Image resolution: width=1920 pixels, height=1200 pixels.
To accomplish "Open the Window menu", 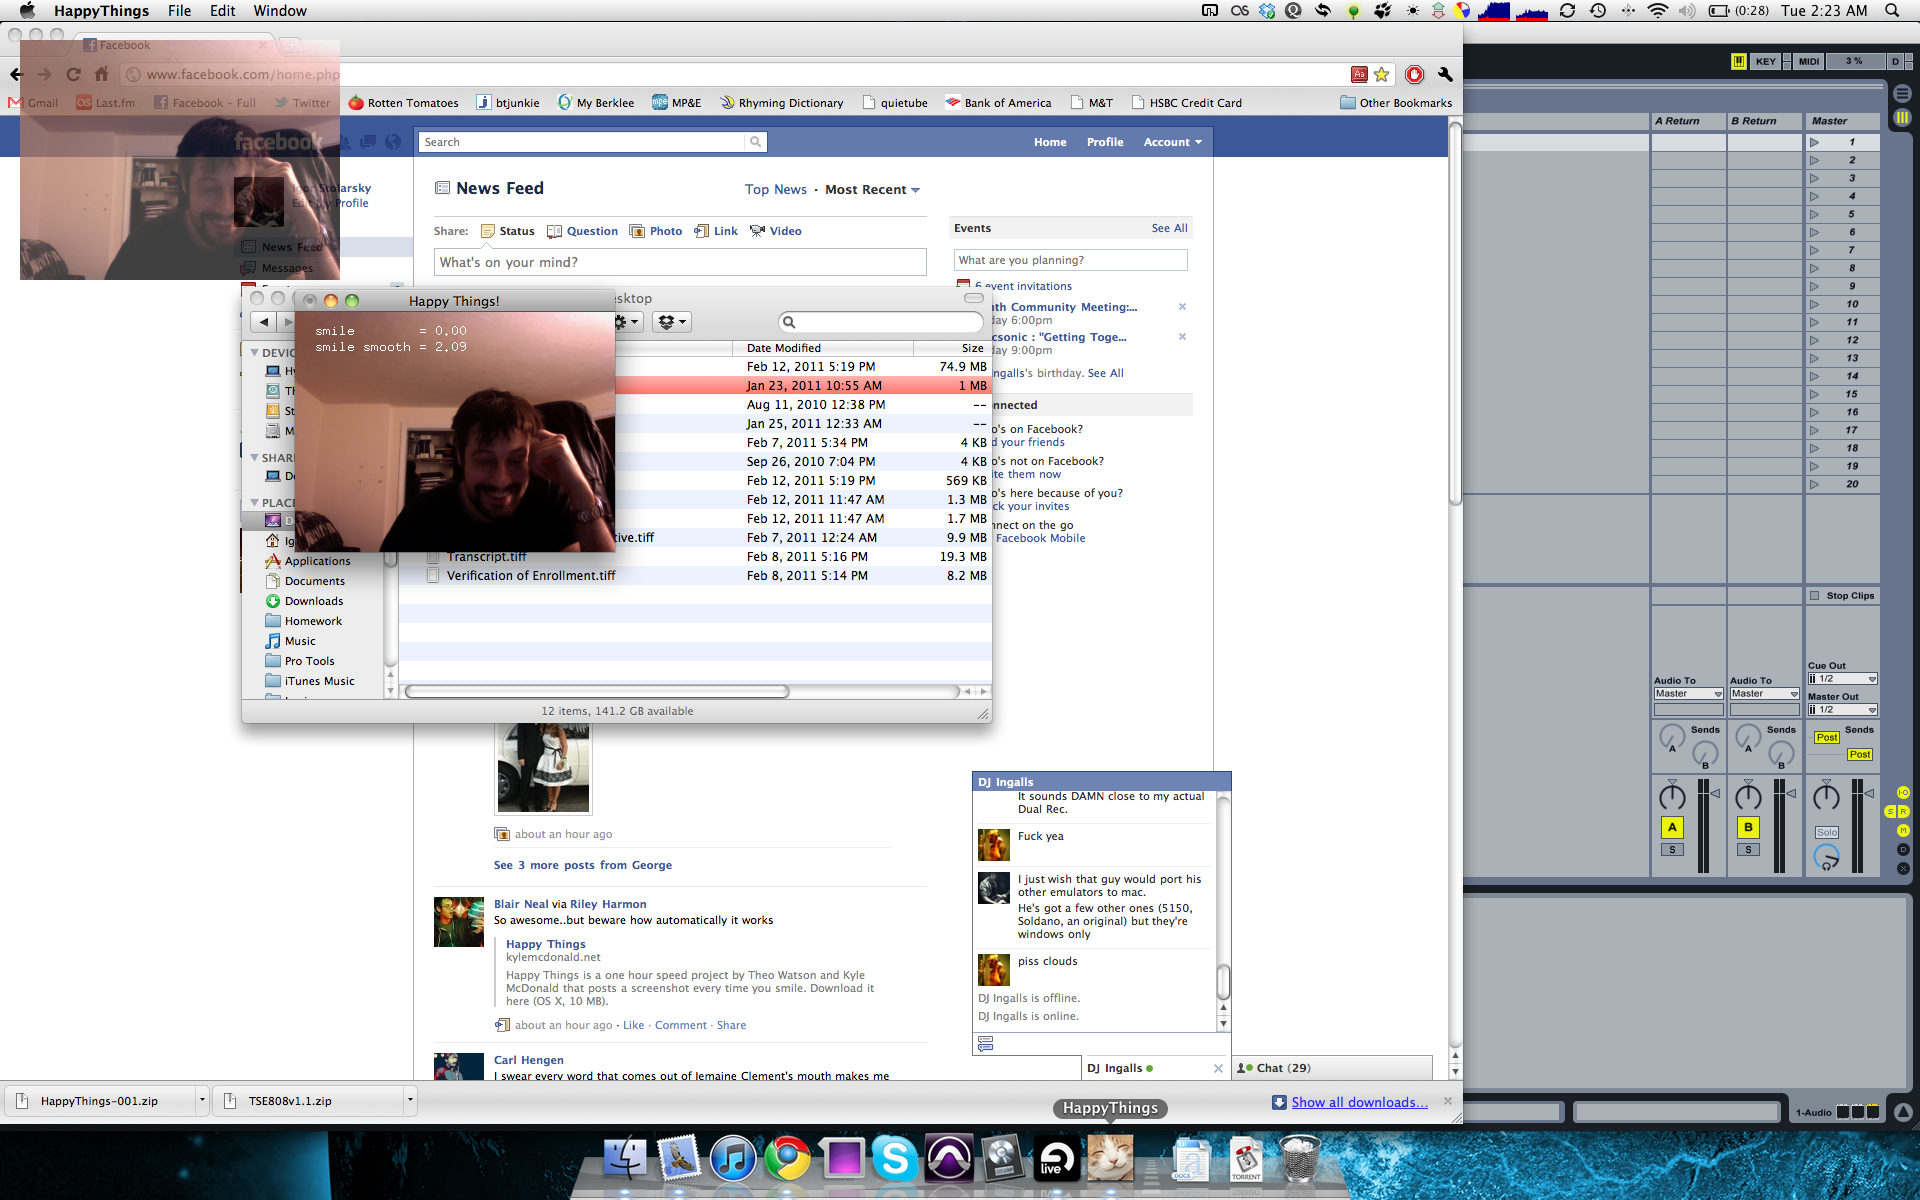I will tap(280, 11).
